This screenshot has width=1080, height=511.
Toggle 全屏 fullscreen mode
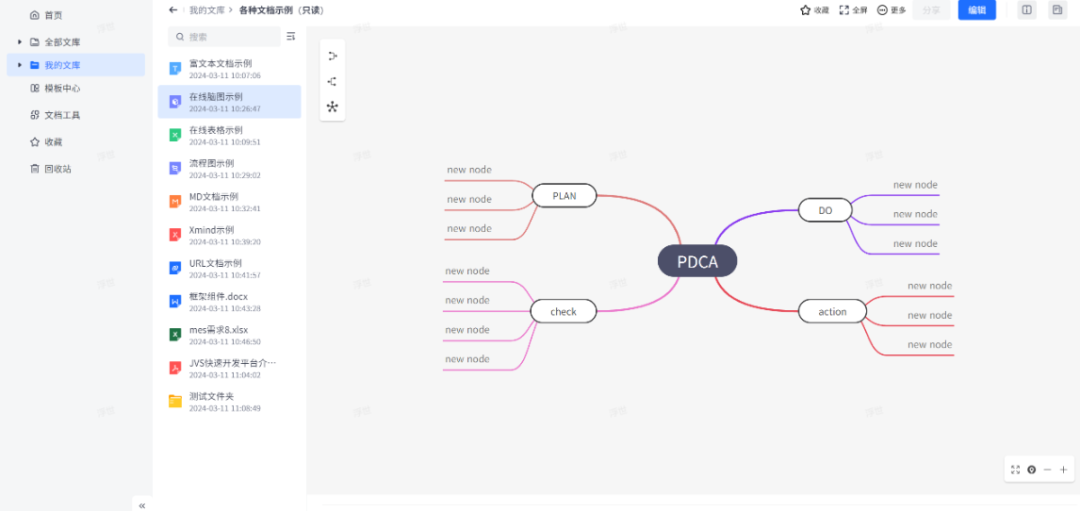click(x=853, y=10)
